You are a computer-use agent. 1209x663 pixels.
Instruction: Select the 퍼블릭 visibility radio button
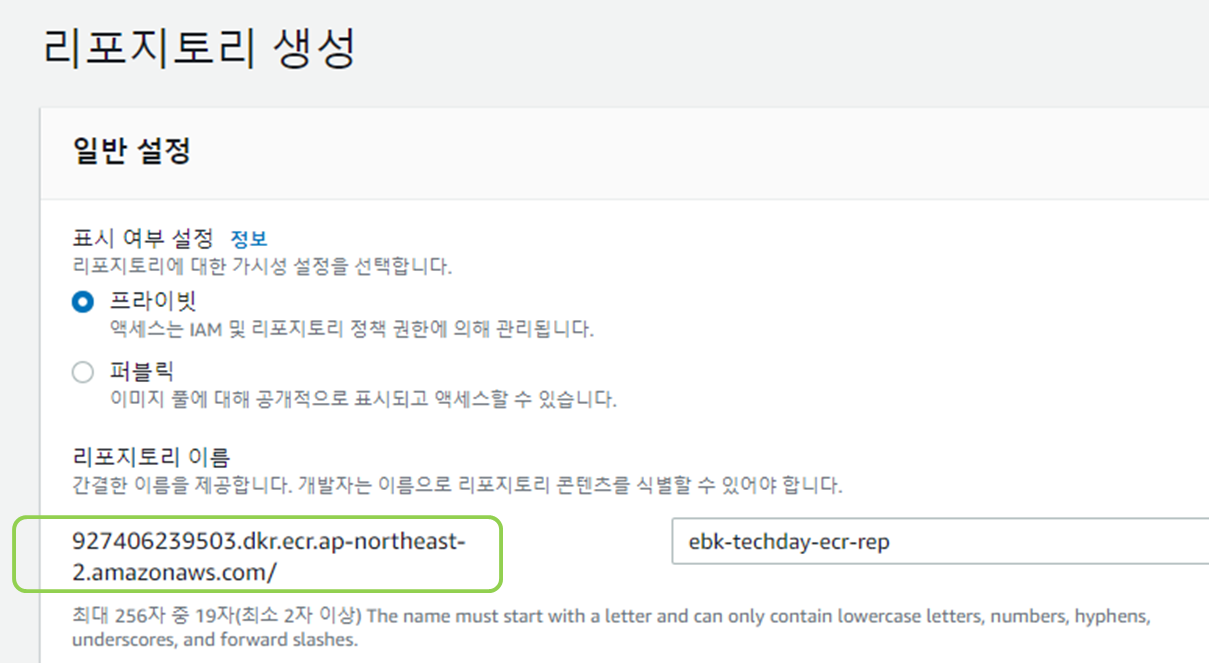click(x=82, y=371)
